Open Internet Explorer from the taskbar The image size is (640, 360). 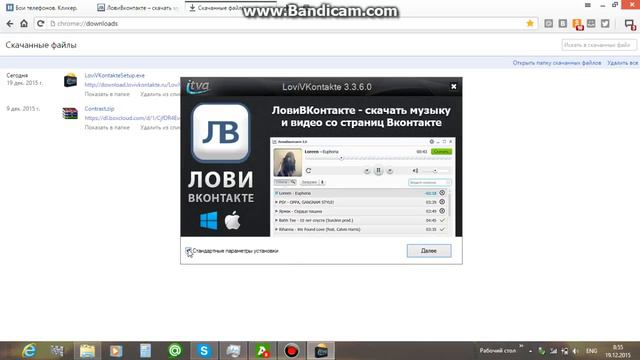tap(29, 351)
